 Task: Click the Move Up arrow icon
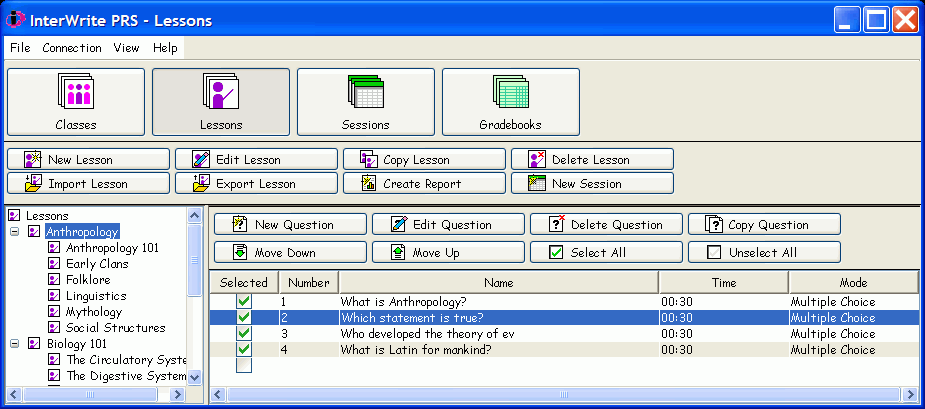[398, 252]
